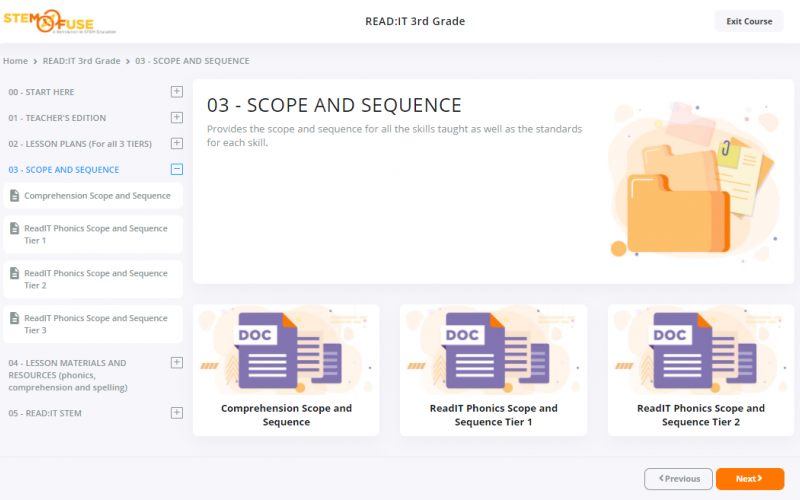Expand the 02 - LESSON PLANS section
800x500 pixels.
[177, 144]
